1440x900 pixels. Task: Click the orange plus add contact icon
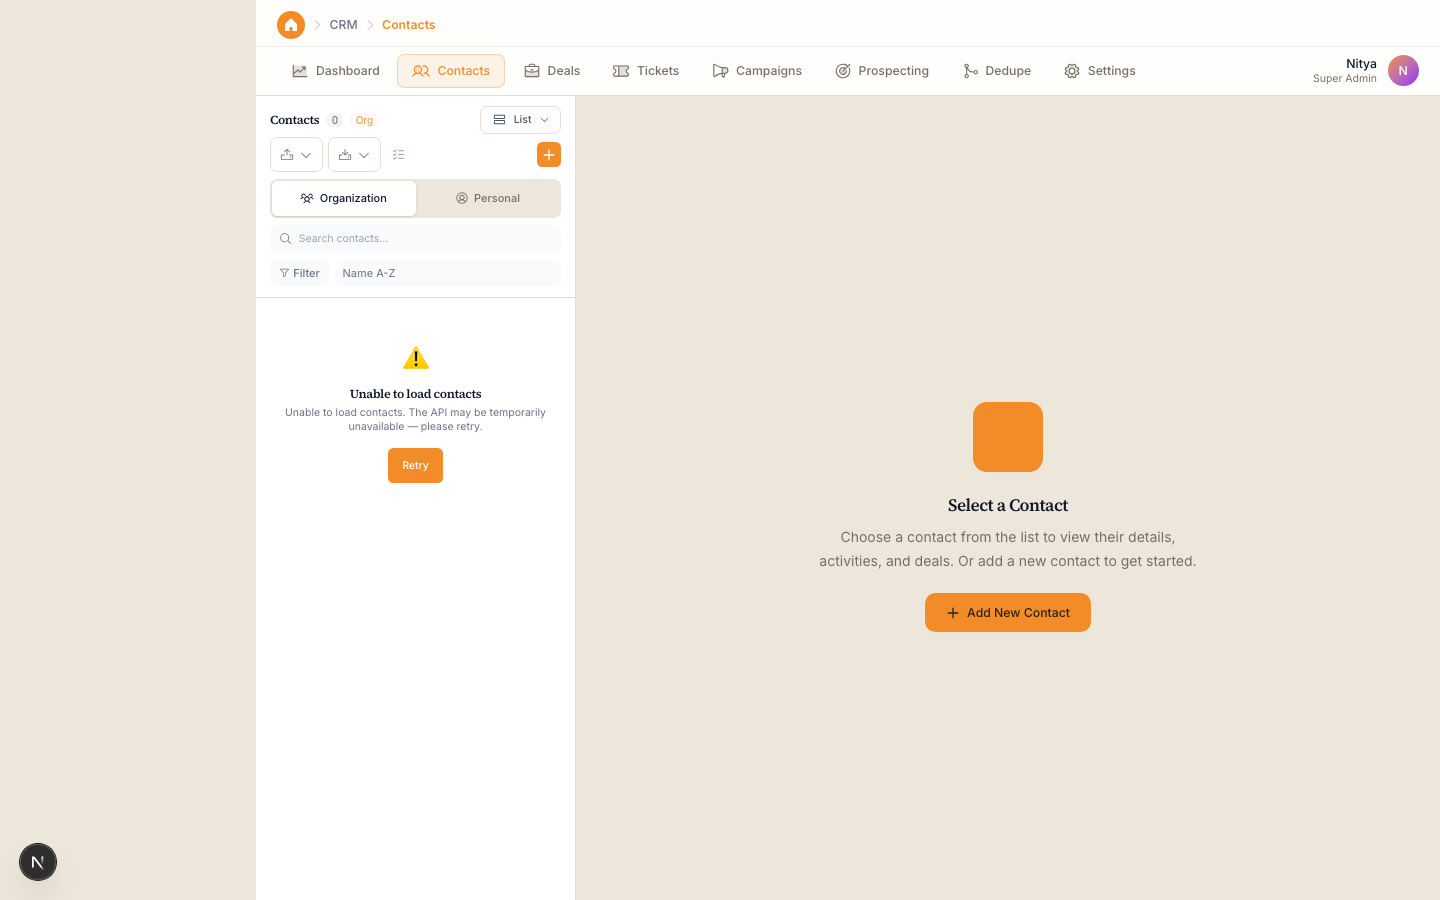549,155
